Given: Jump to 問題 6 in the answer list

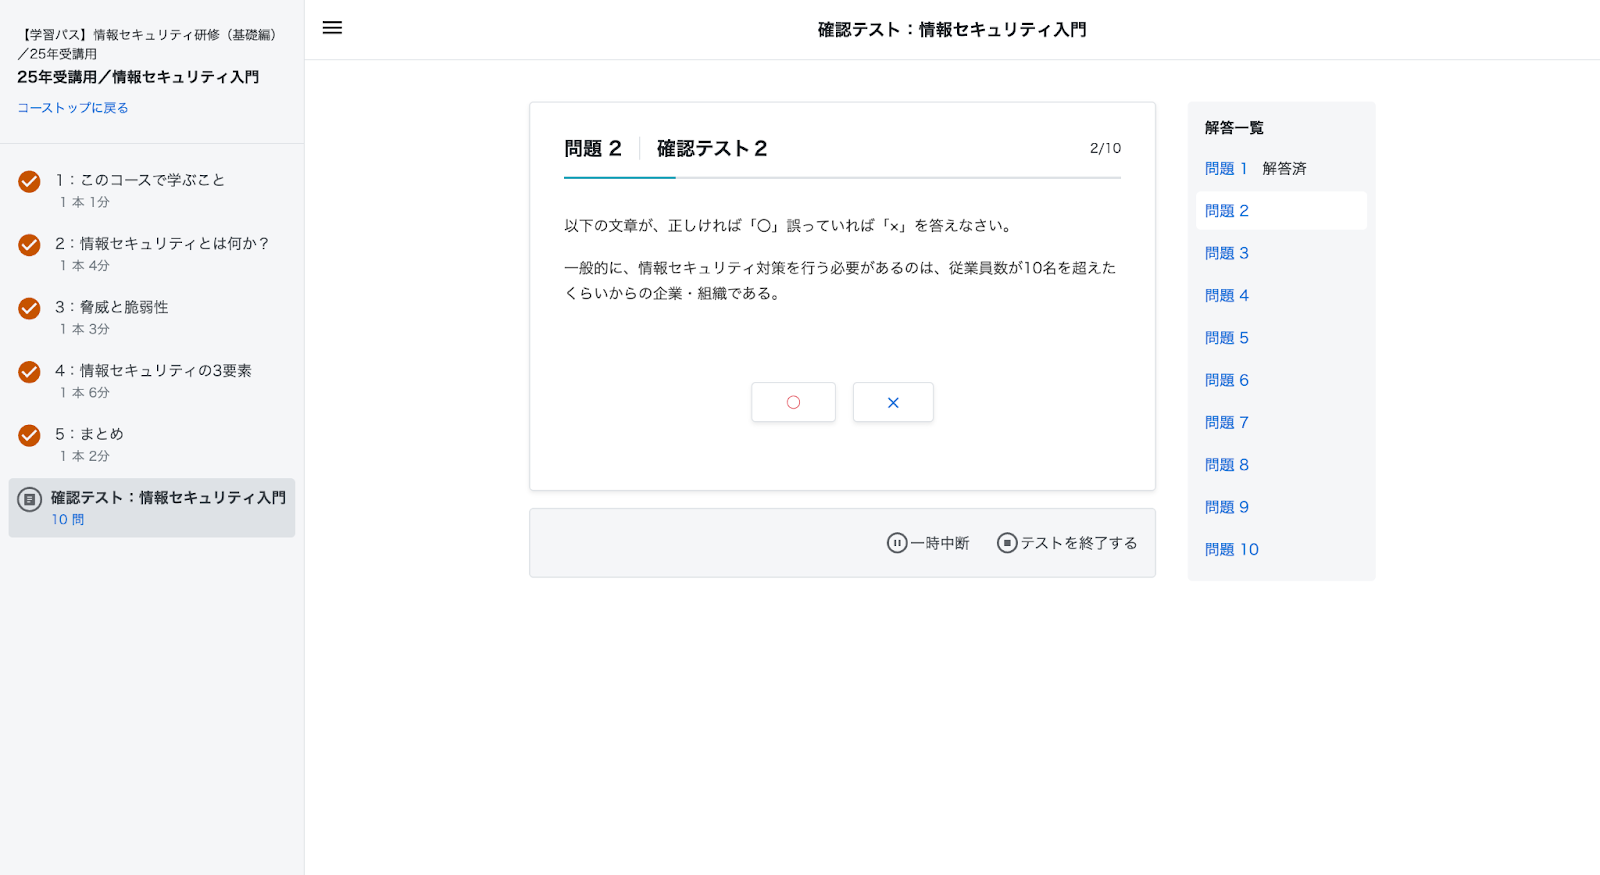Looking at the screenshot, I should tap(1227, 380).
